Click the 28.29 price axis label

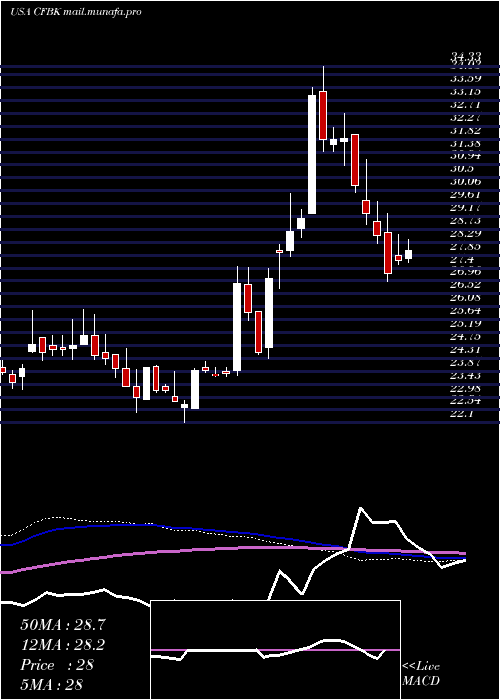point(466,233)
